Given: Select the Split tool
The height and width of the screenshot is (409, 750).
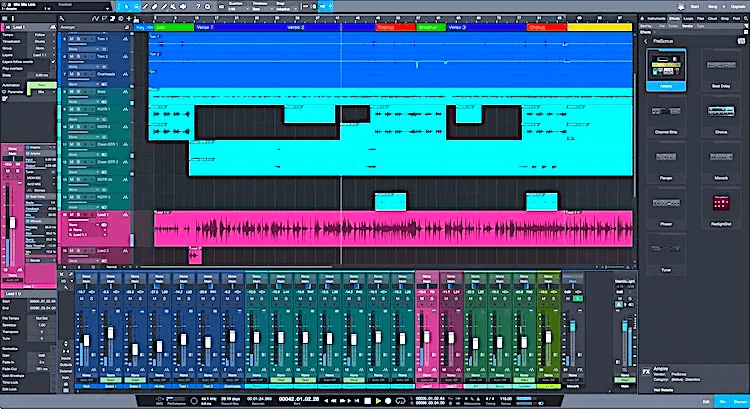Looking at the screenshot, I should click(x=145, y=7).
